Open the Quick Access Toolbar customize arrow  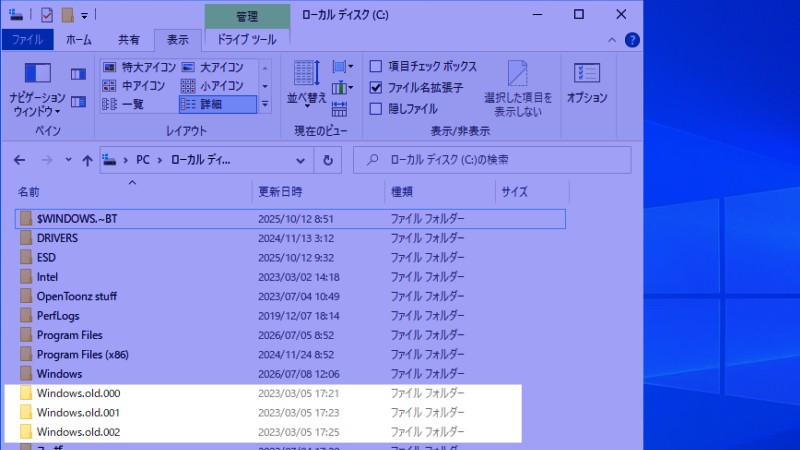(x=85, y=16)
